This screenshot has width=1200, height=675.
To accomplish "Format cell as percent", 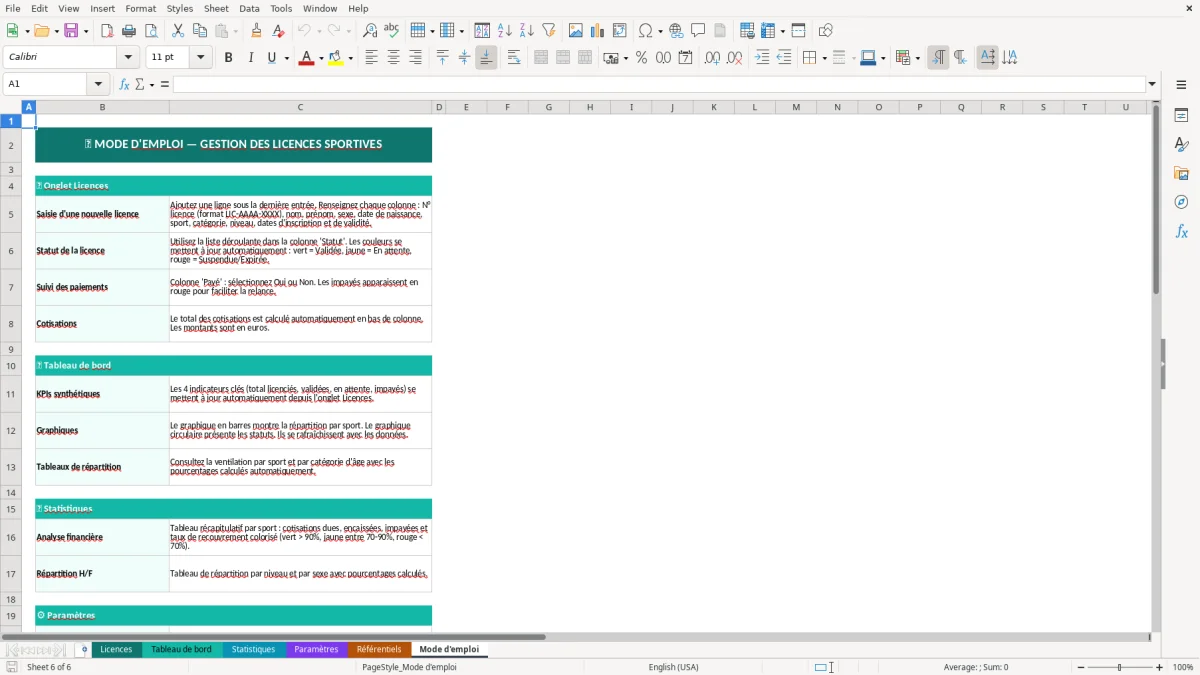I will [641, 58].
